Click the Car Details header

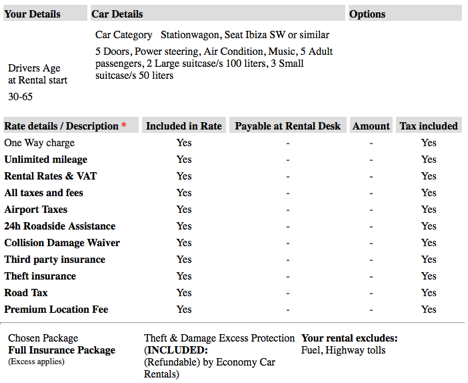tap(218, 14)
